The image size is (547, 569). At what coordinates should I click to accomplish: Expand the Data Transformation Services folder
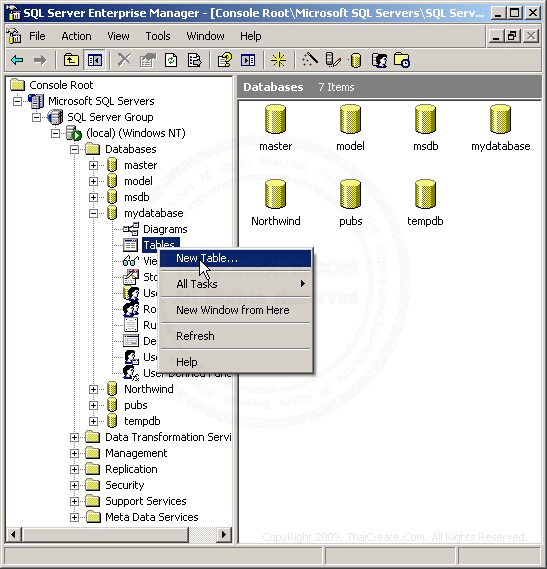coord(74,437)
